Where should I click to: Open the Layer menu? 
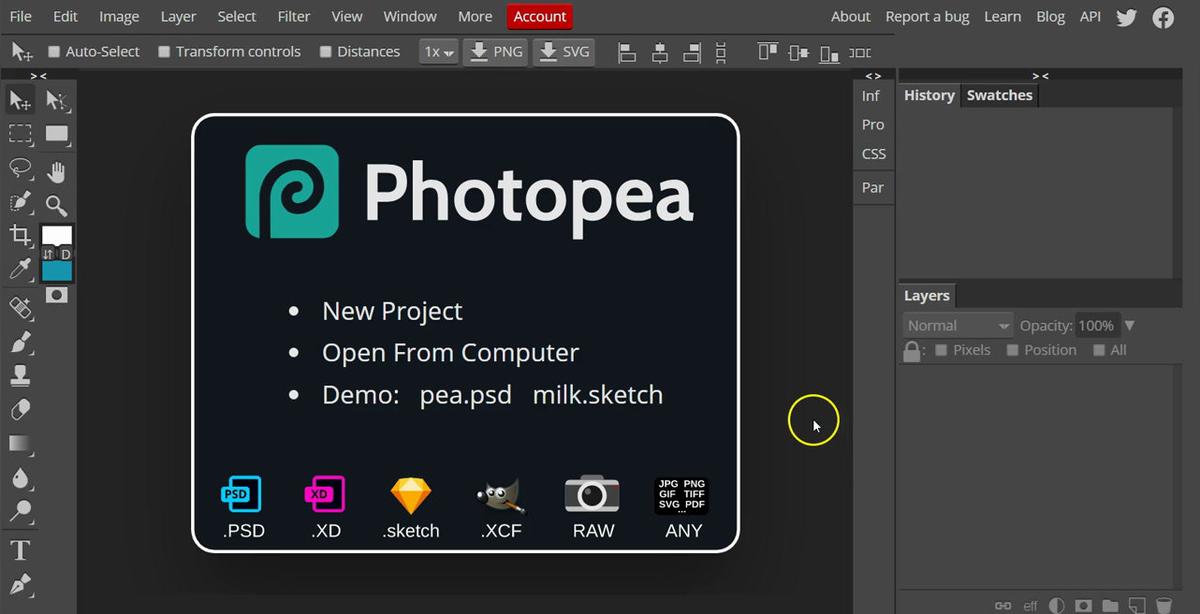point(178,16)
